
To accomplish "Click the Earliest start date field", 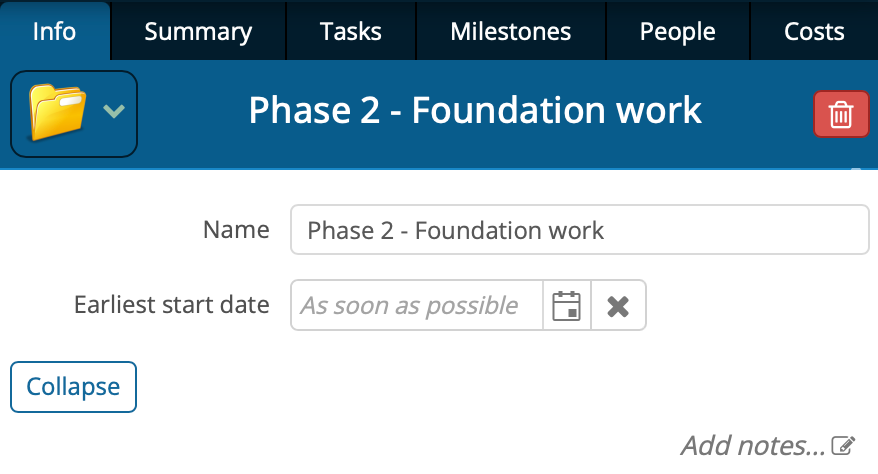I will (416, 305).
